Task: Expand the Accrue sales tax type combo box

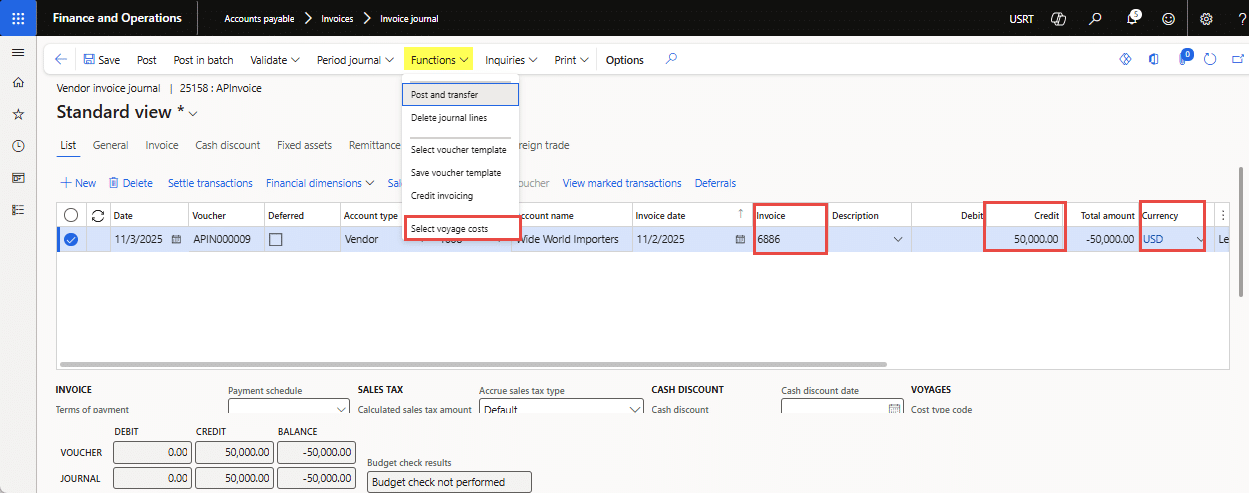Action: click(635, 409)
